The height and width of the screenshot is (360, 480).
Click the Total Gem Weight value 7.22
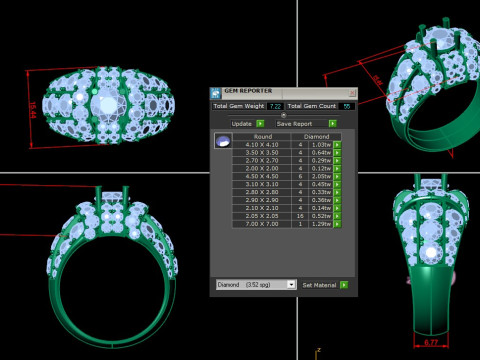point(275,106)
